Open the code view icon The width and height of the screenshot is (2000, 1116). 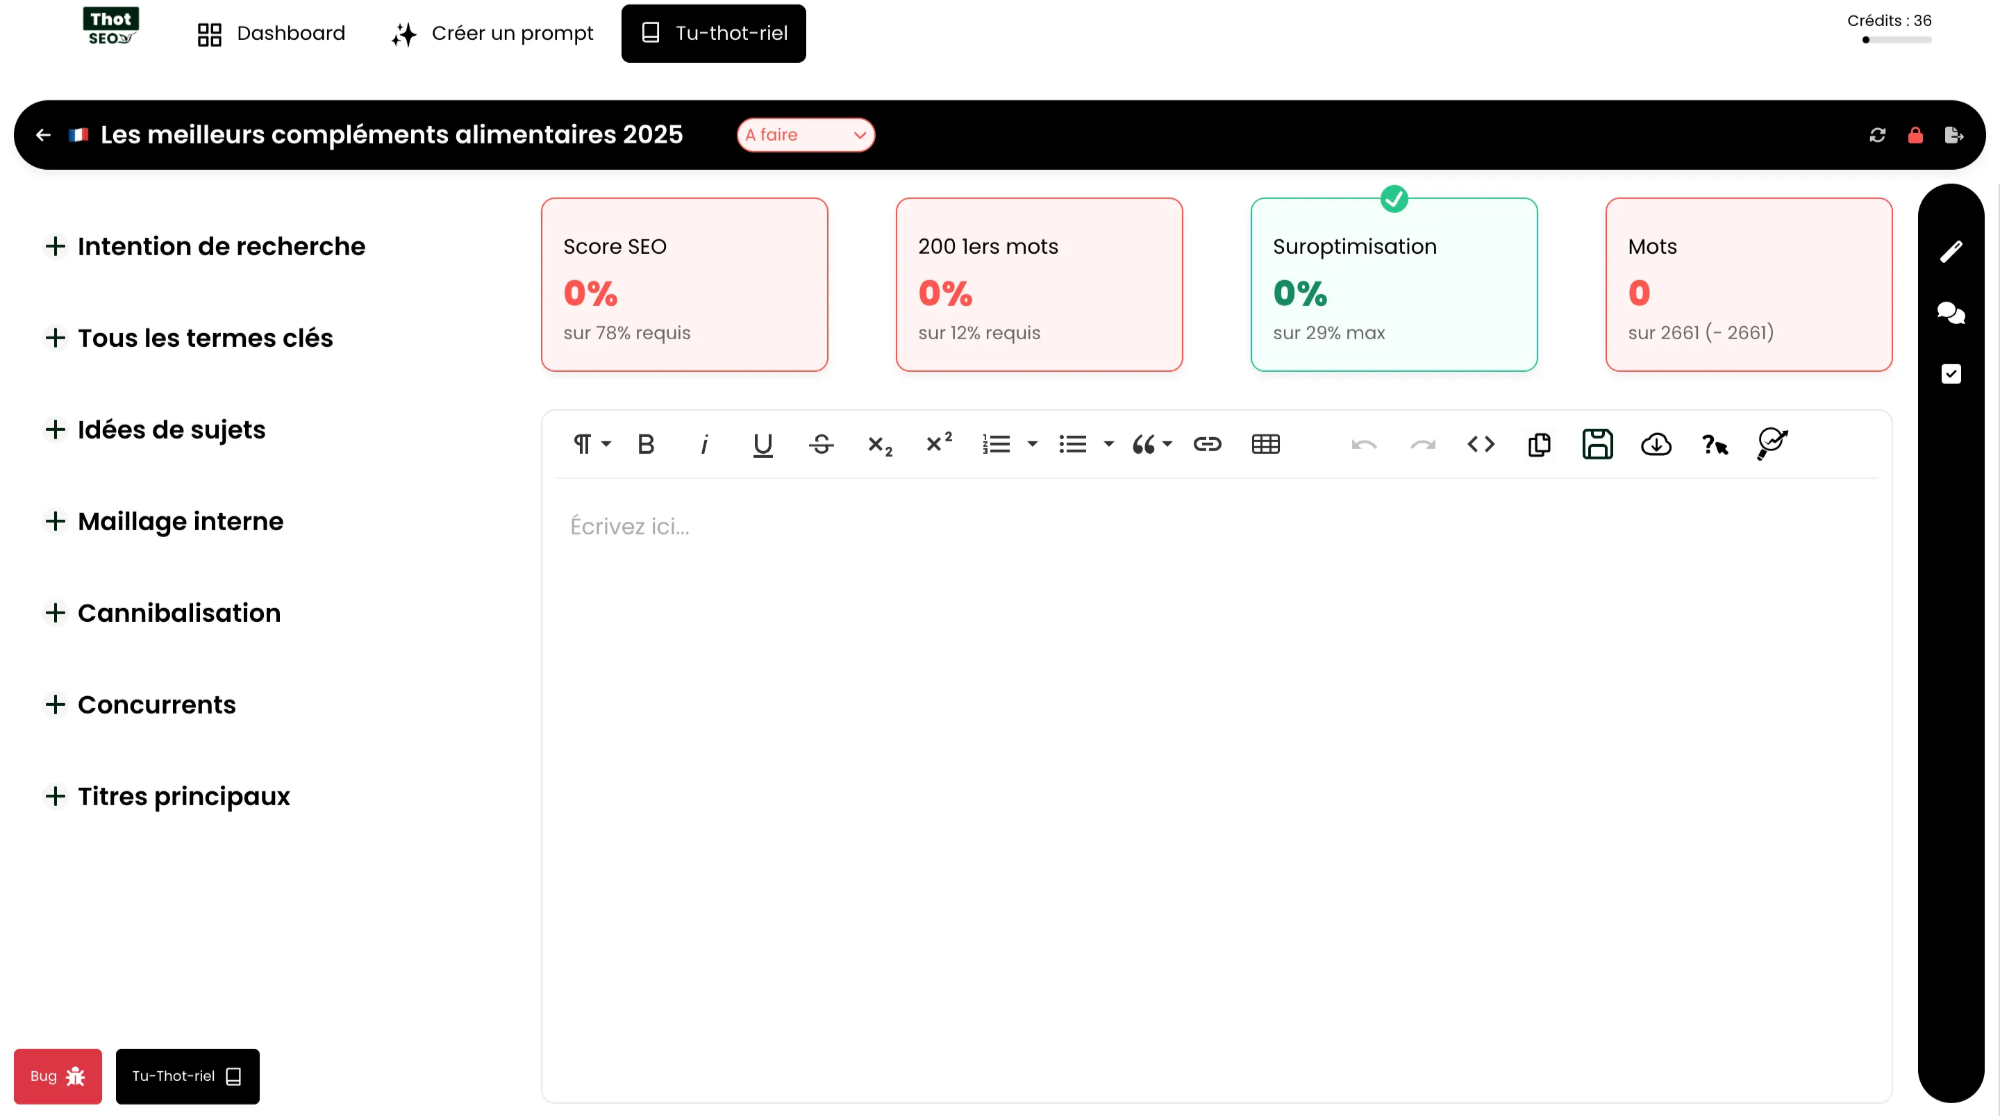(1481, 444)
